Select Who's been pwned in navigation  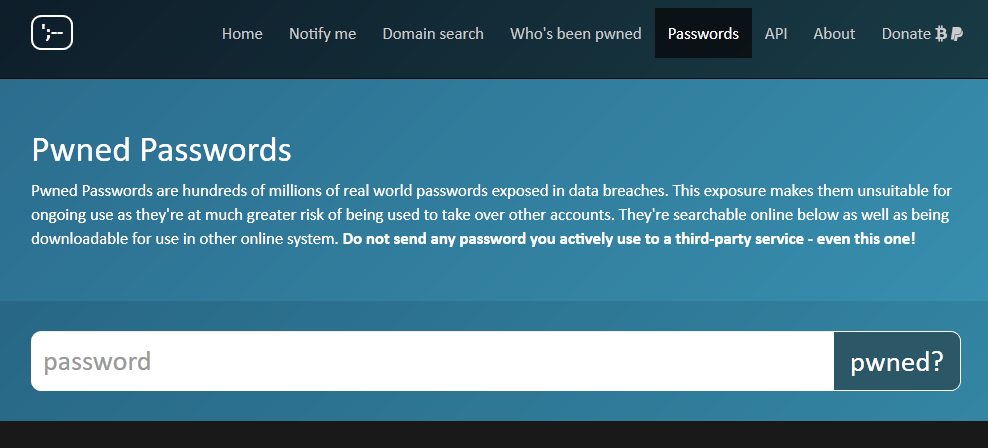[575, 33]
